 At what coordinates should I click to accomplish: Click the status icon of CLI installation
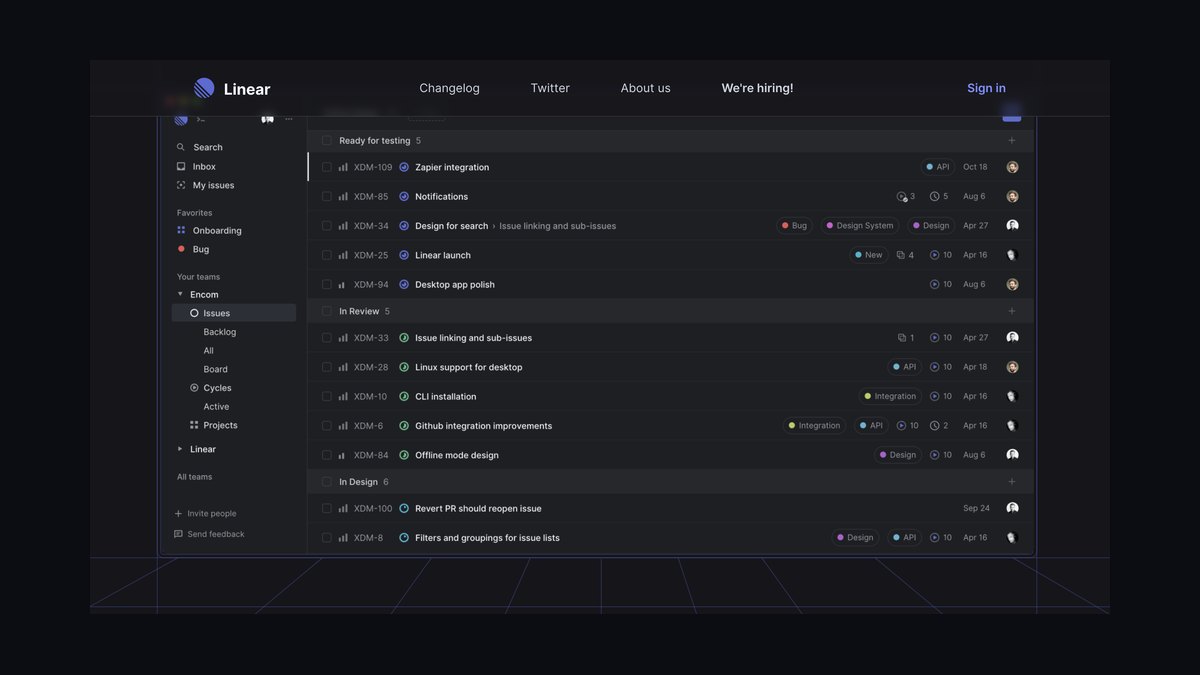pos(404,396)
